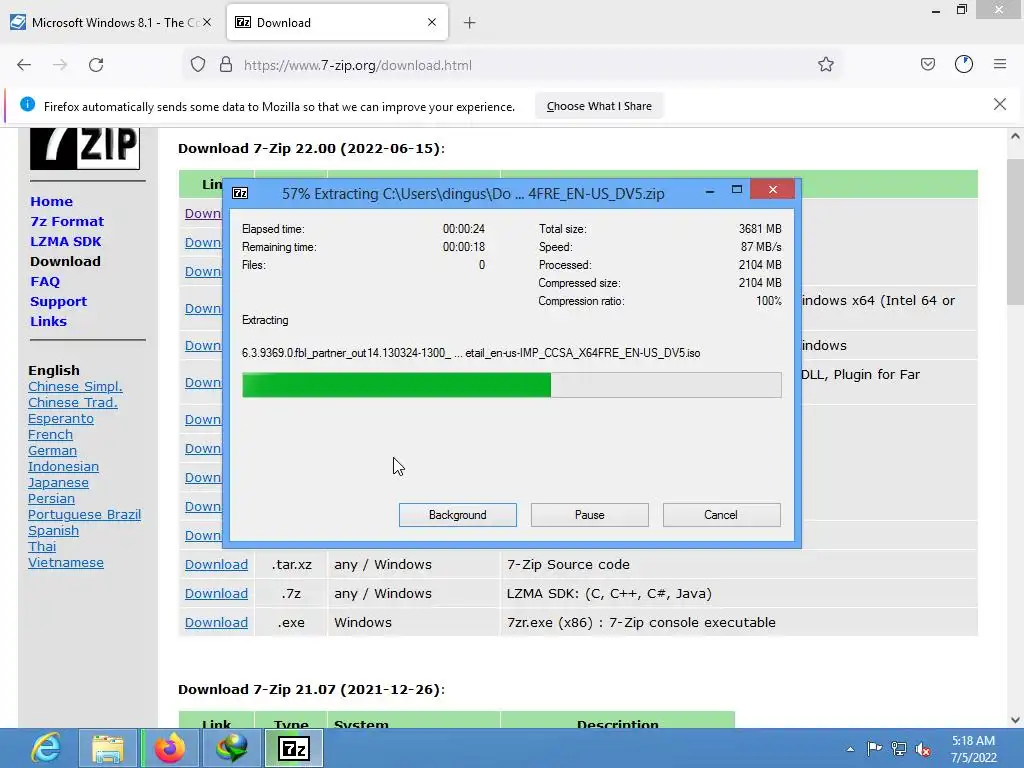
Task: Click the page scrollbar up arrow
Action: (x=1015, y=136)
